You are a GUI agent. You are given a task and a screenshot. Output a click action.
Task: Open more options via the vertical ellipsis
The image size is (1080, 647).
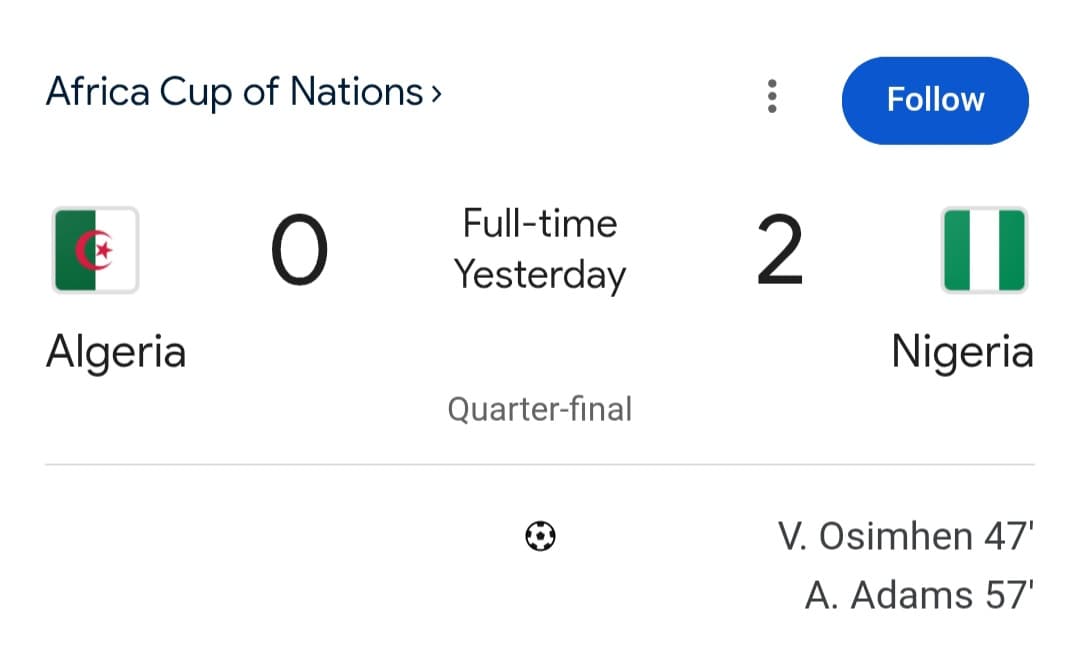771,96
